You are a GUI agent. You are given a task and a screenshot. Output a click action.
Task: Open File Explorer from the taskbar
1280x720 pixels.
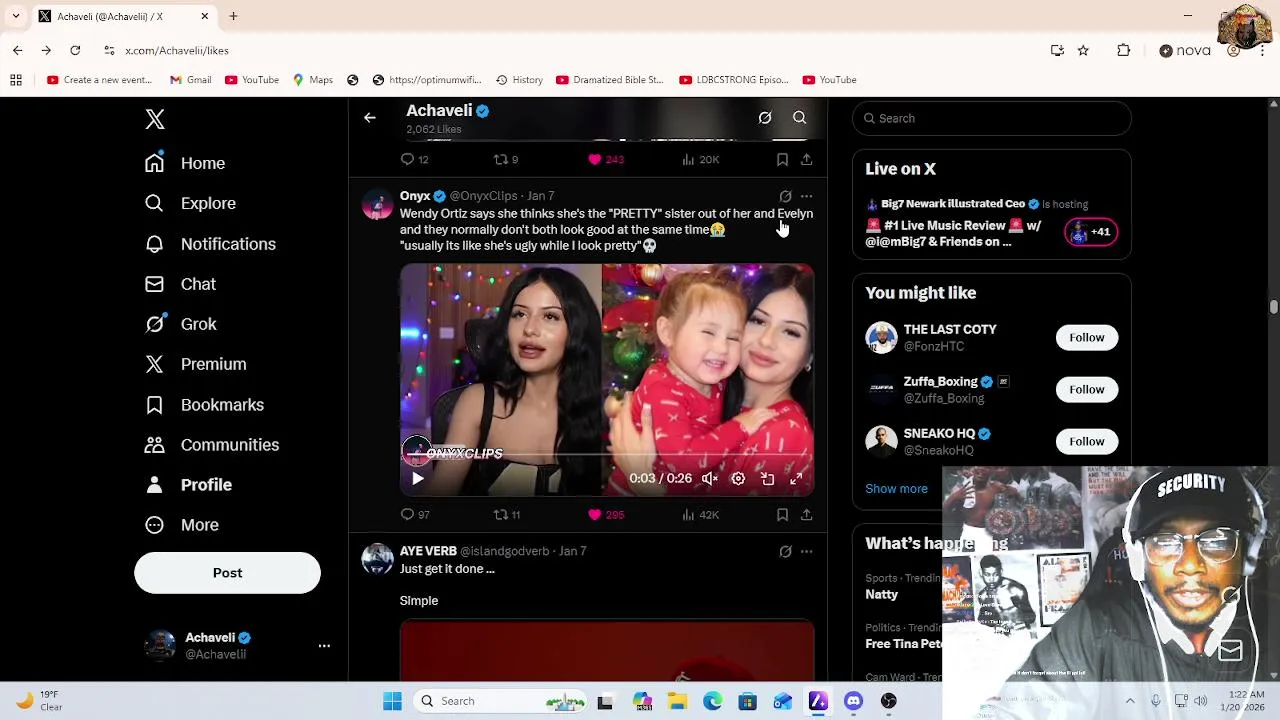(677, 701)
